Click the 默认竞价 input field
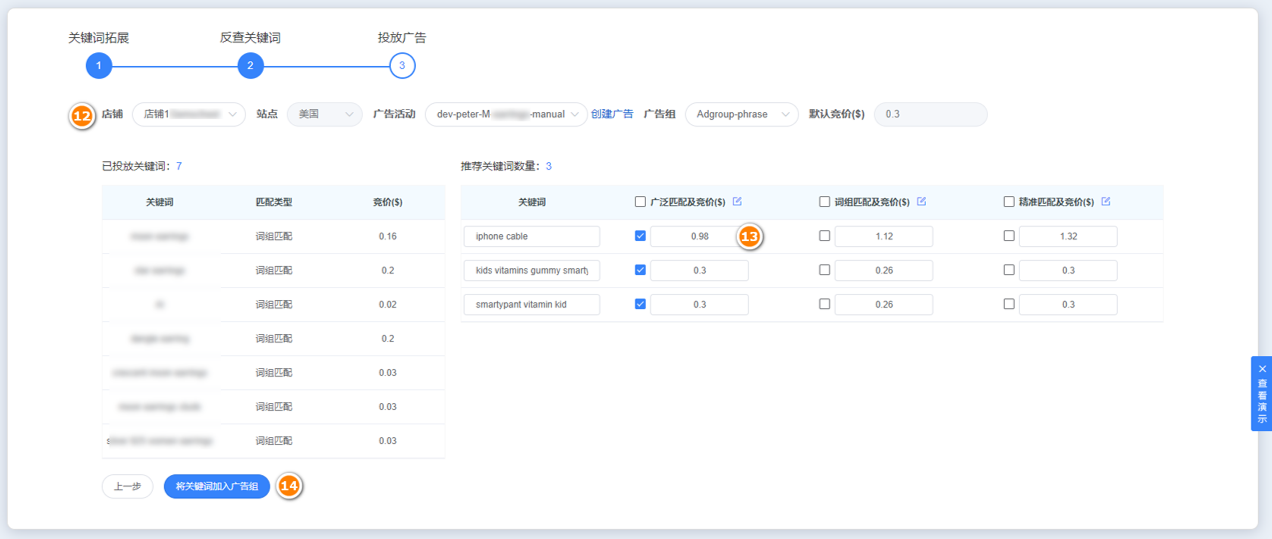Viewport: 1272px width, 539px height. coord(930,114)
